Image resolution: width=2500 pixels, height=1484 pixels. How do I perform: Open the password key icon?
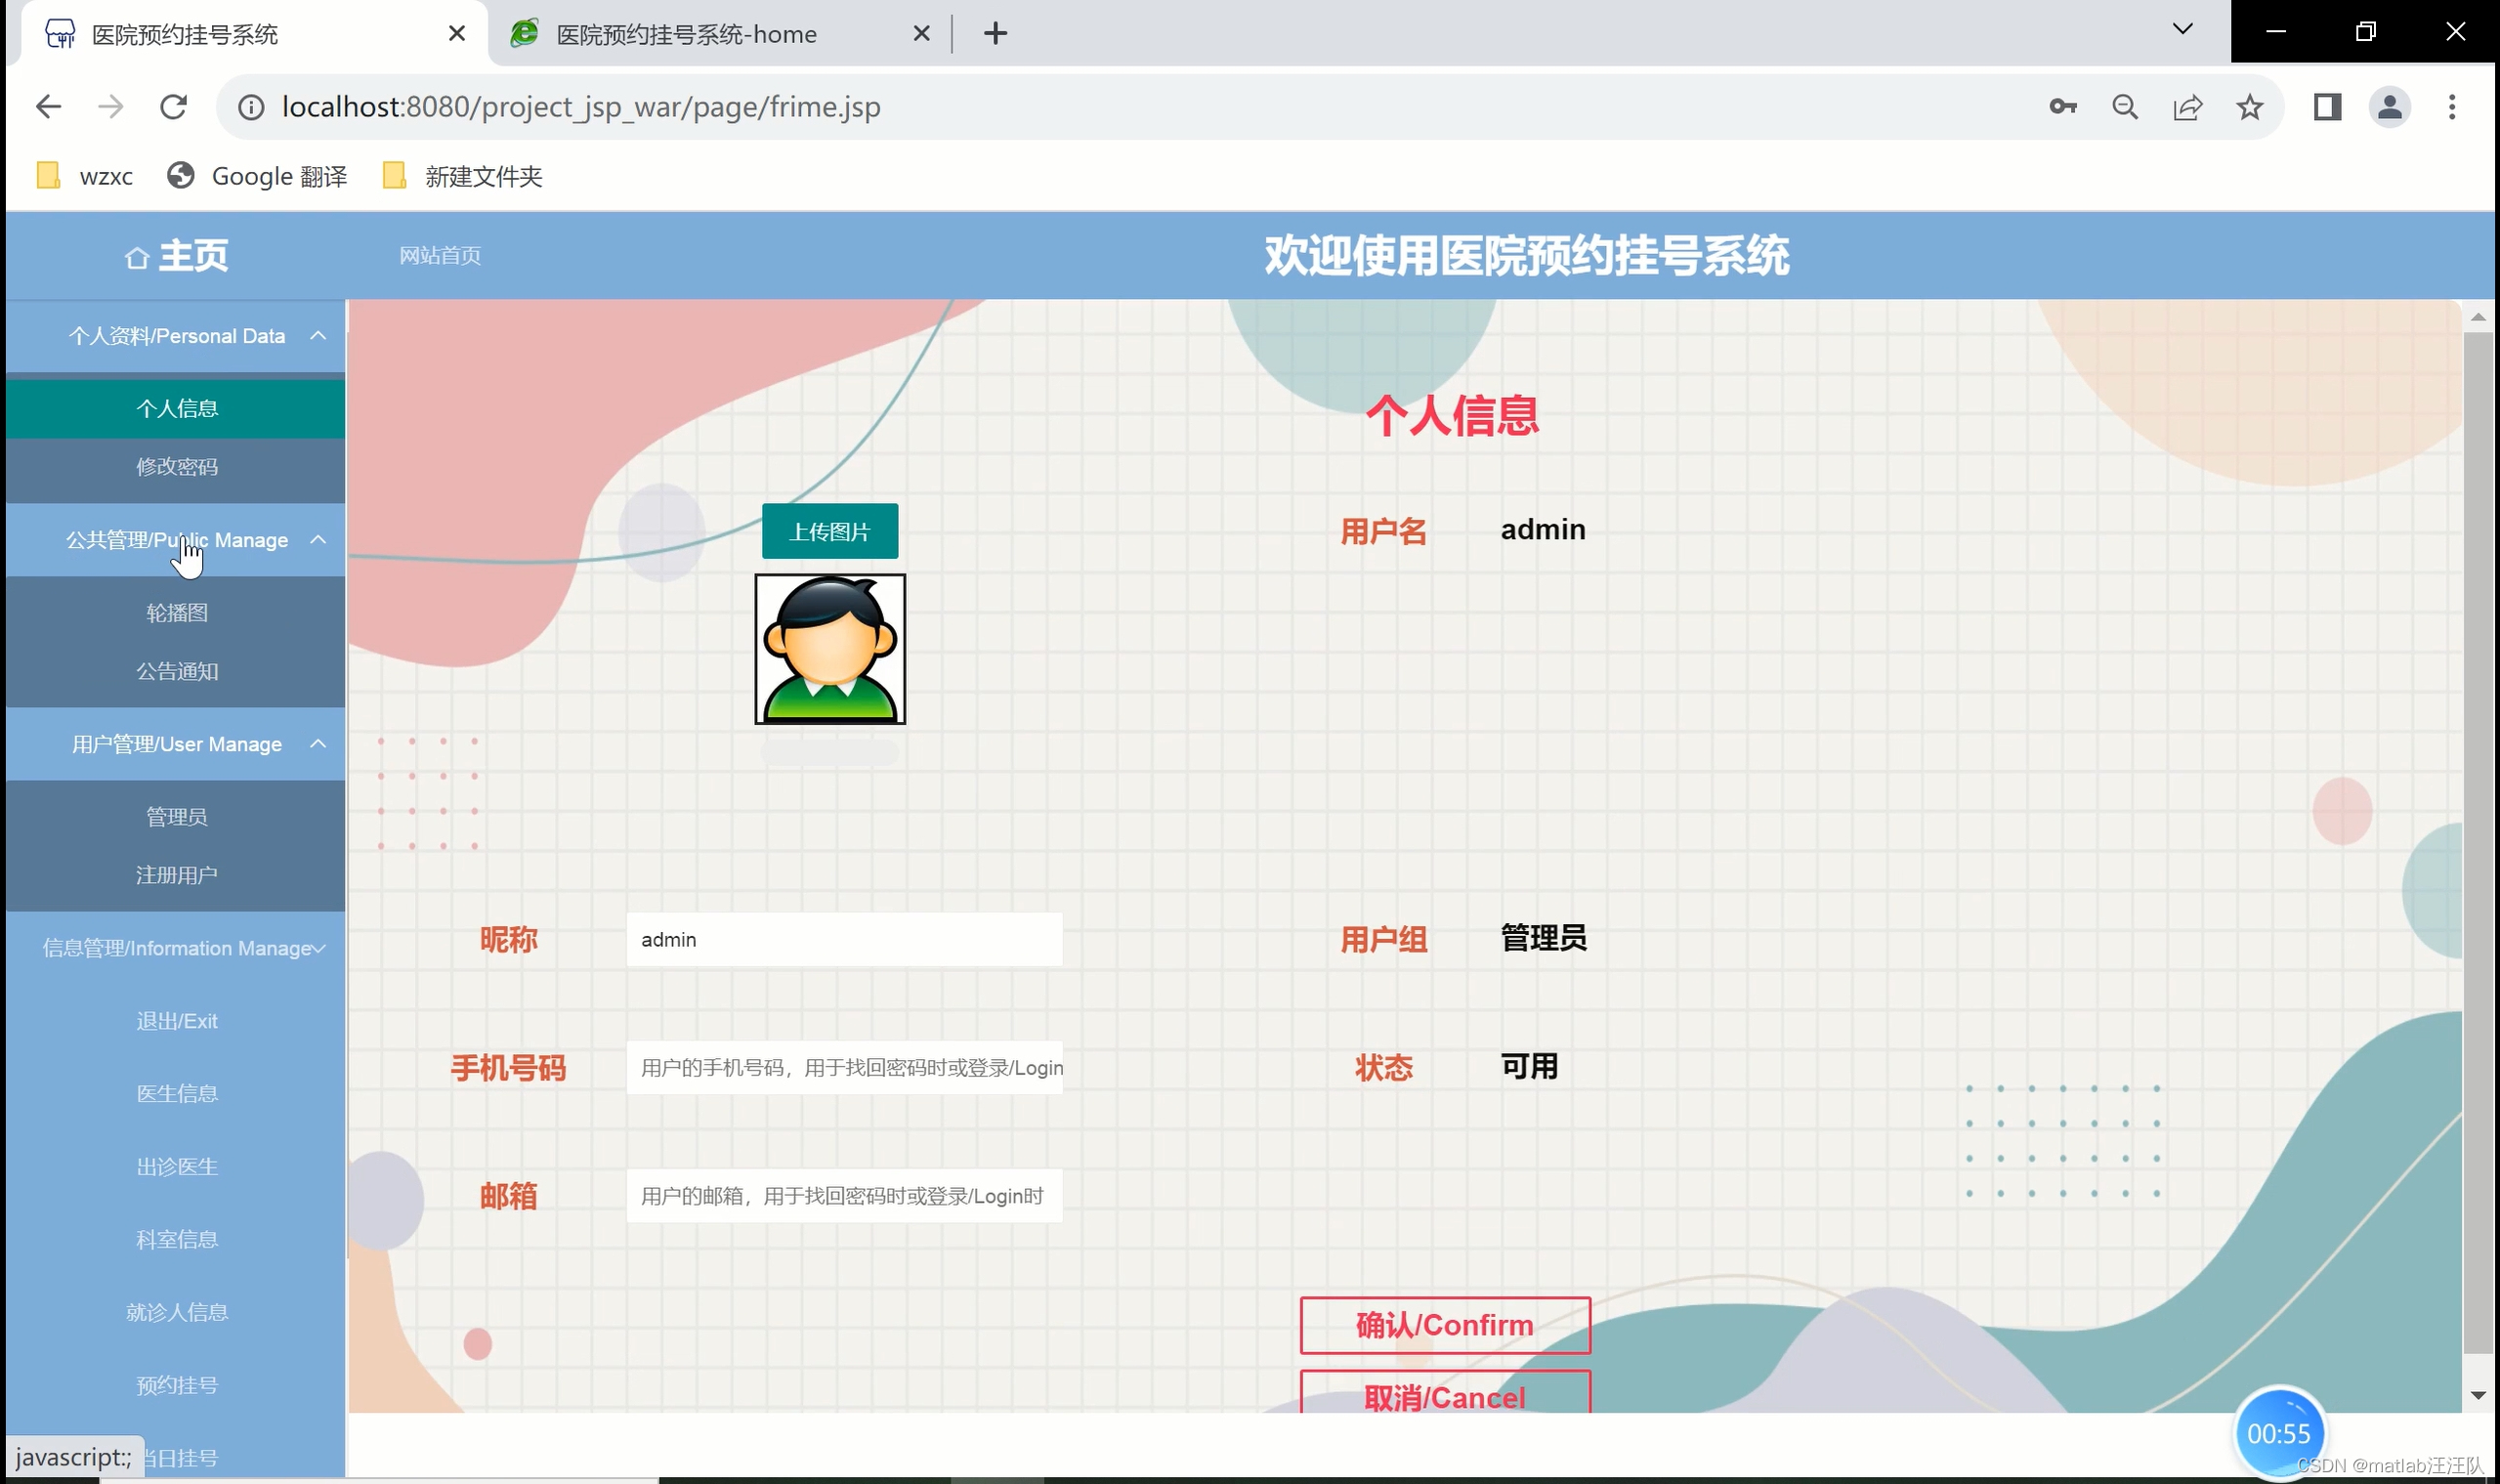click(x=2062, y=107)
